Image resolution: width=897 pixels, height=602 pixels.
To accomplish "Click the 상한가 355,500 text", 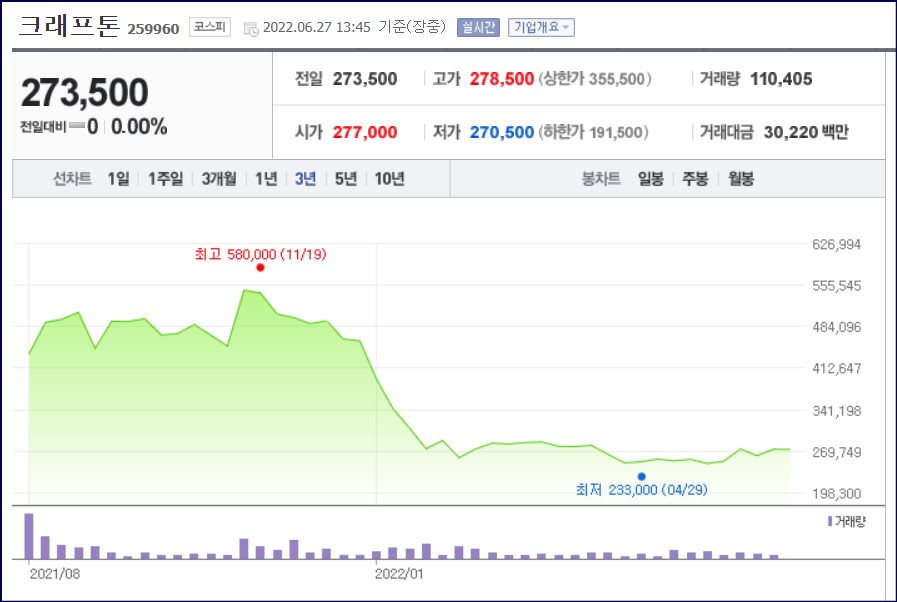I will [595, 79].
